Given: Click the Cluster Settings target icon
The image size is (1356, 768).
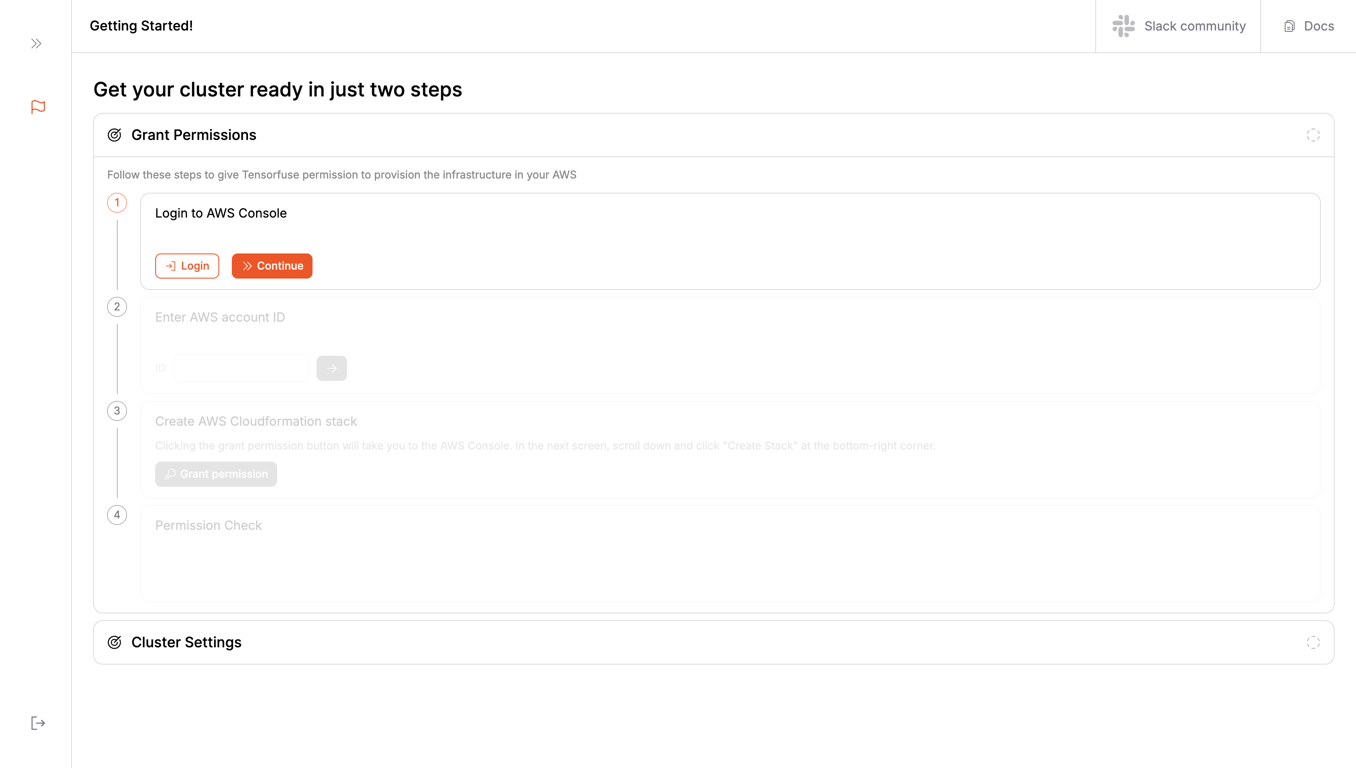Looking at the screenshot, I should [115, 643].
